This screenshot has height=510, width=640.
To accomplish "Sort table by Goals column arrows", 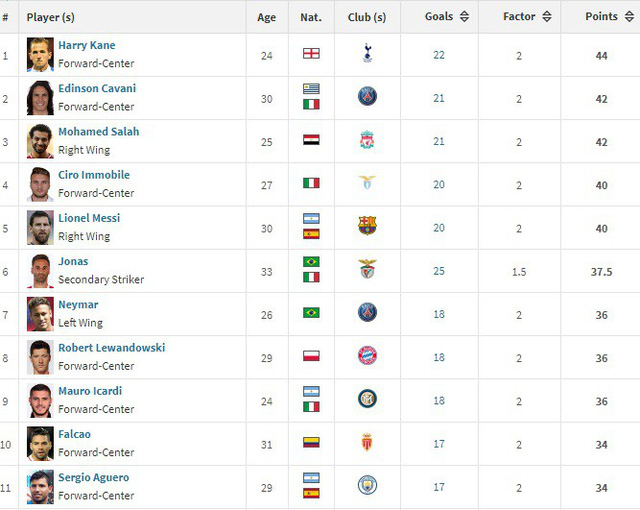I will [464, 17].
